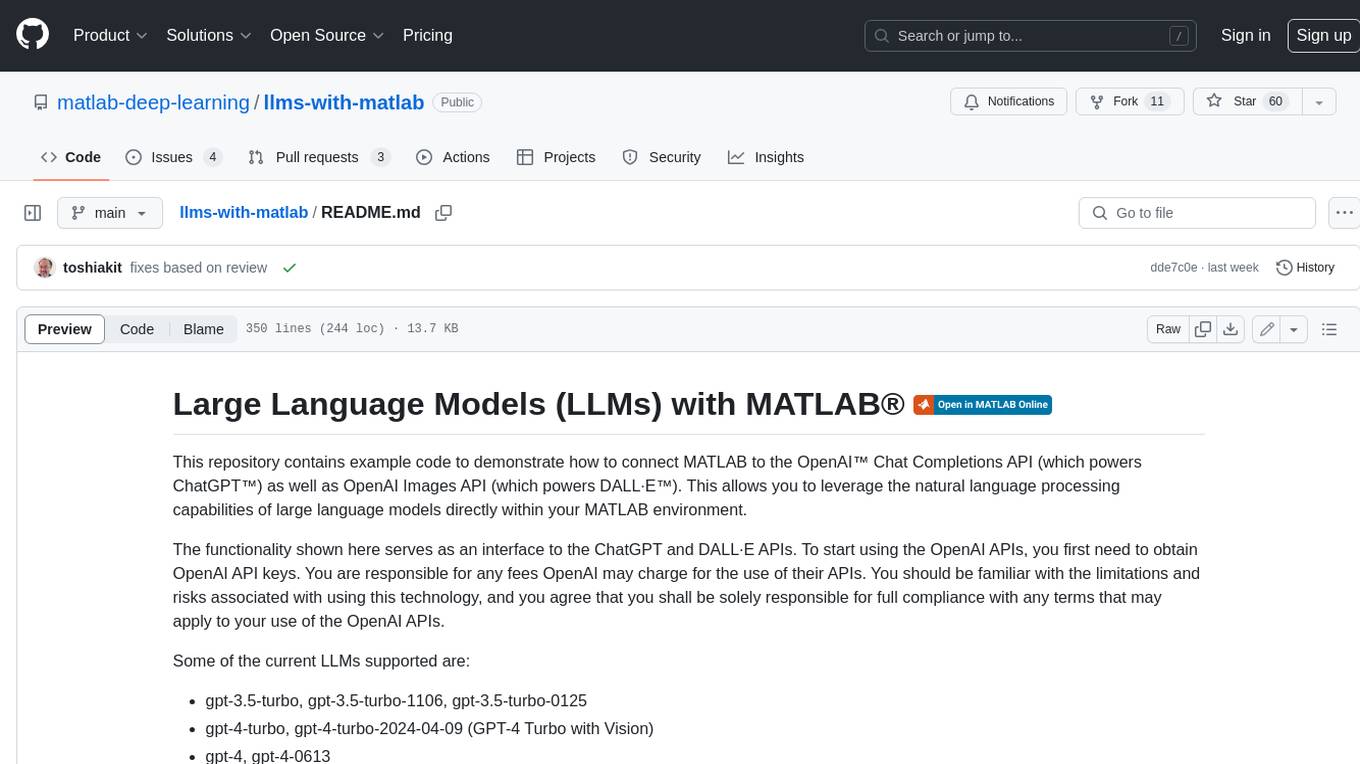Switch to the Projects tab
The image size is (1360, 764).
coord(556,157)
